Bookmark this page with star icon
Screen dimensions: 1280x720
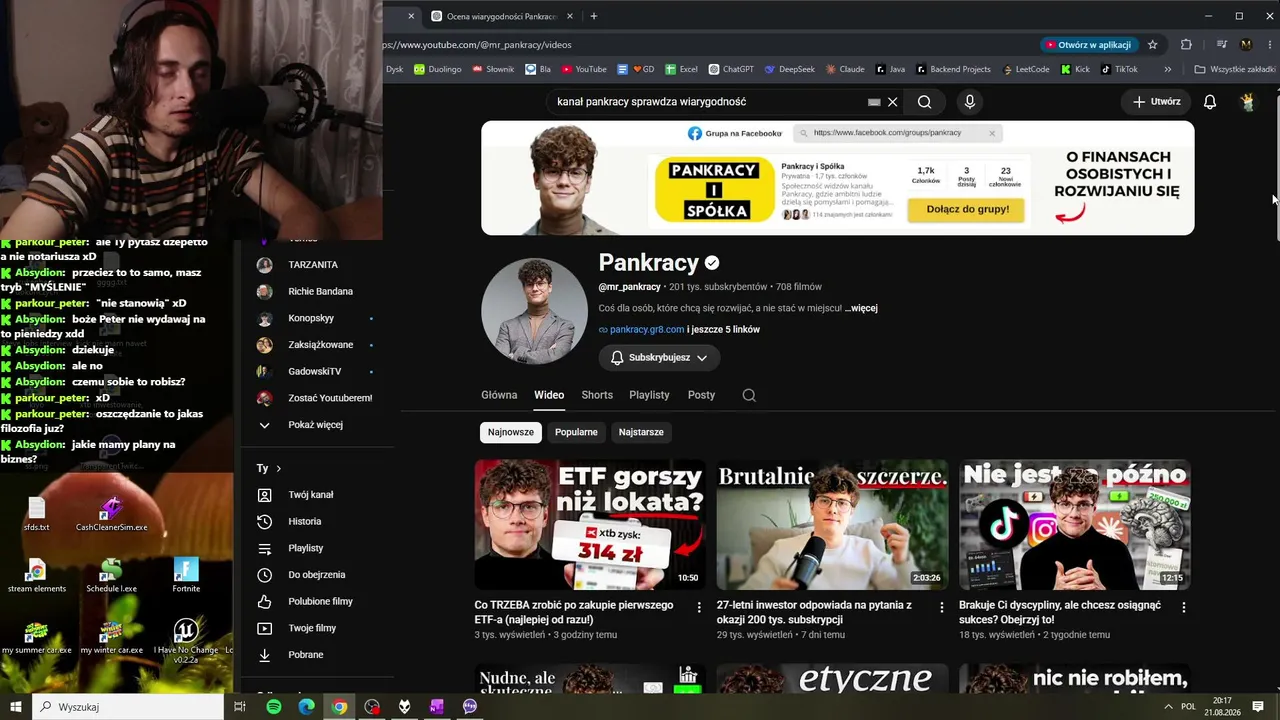[x=1152, y=45]
